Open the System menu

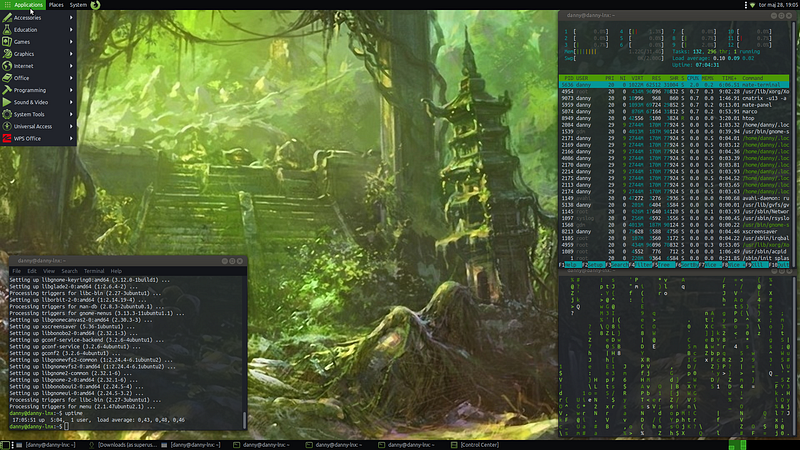[x=78, y=5]
